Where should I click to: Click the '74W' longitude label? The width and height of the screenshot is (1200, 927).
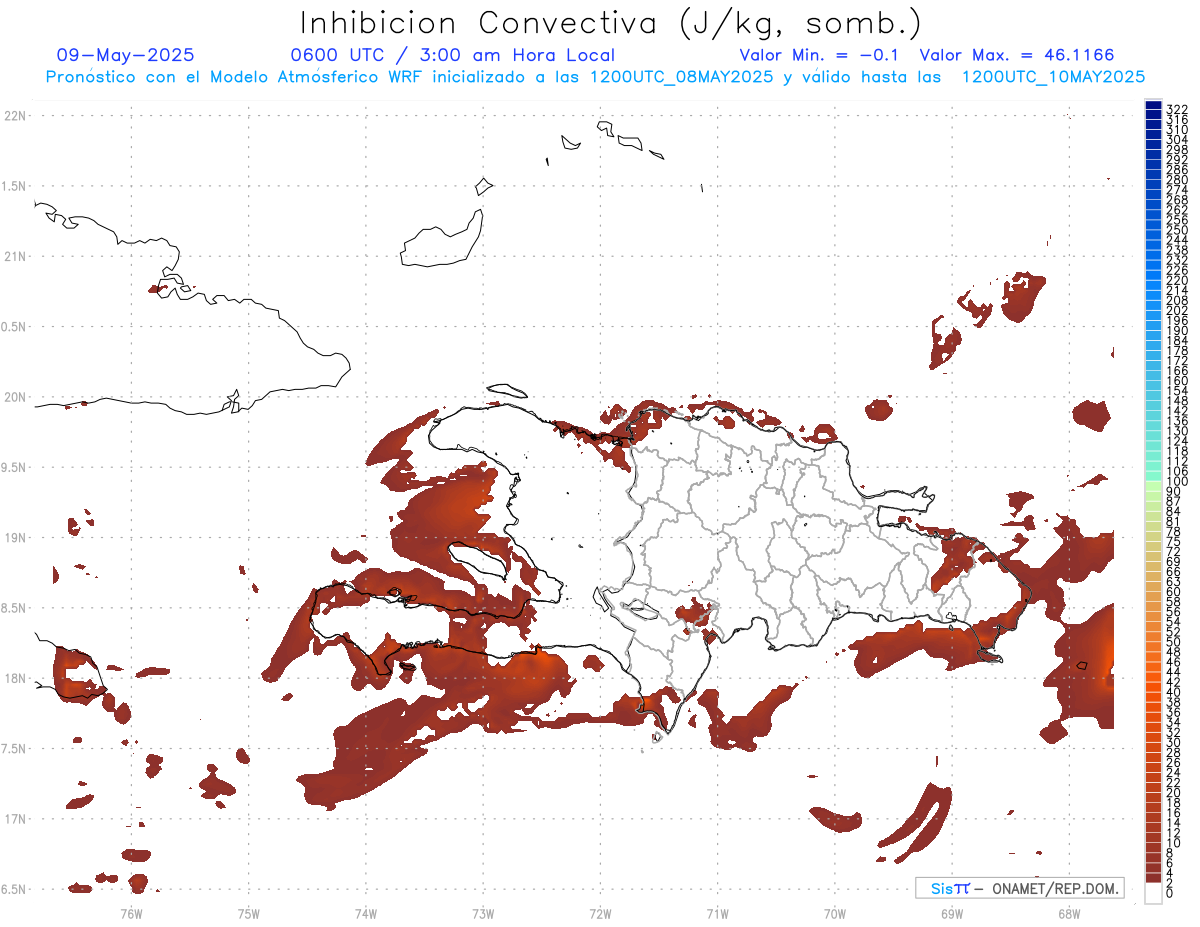tap(366, 913)
